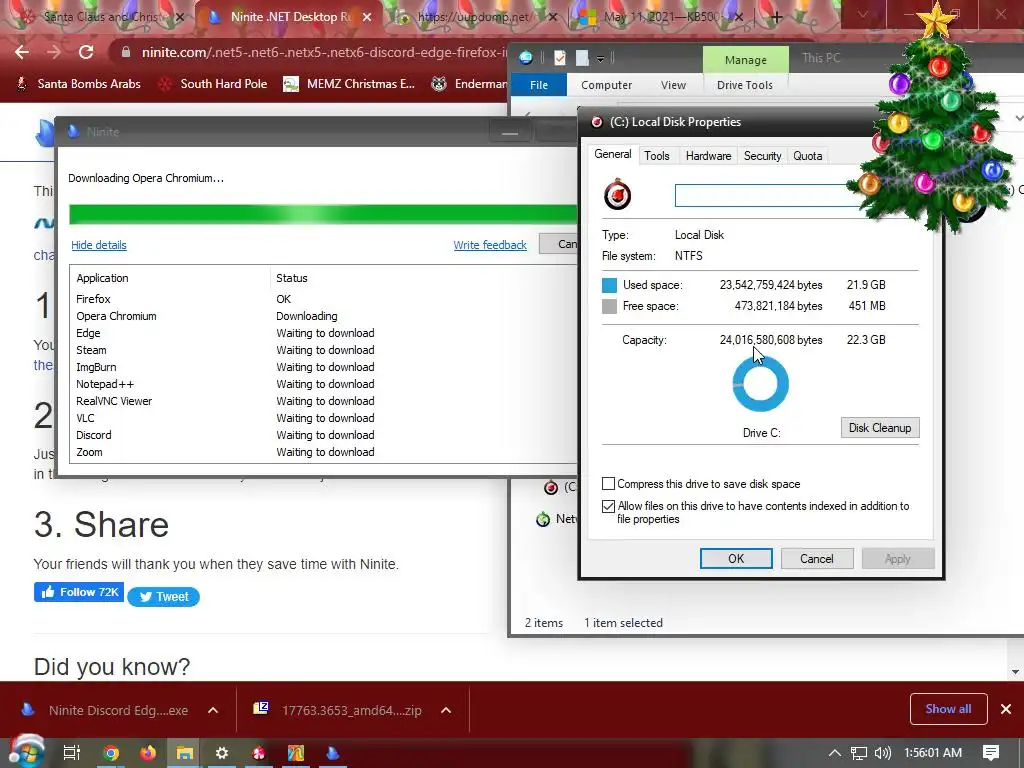The width and height of the screenshot is (1024, 768).
Task: Click Explorer quick access properties icon
Action: [x=560, y=58]
